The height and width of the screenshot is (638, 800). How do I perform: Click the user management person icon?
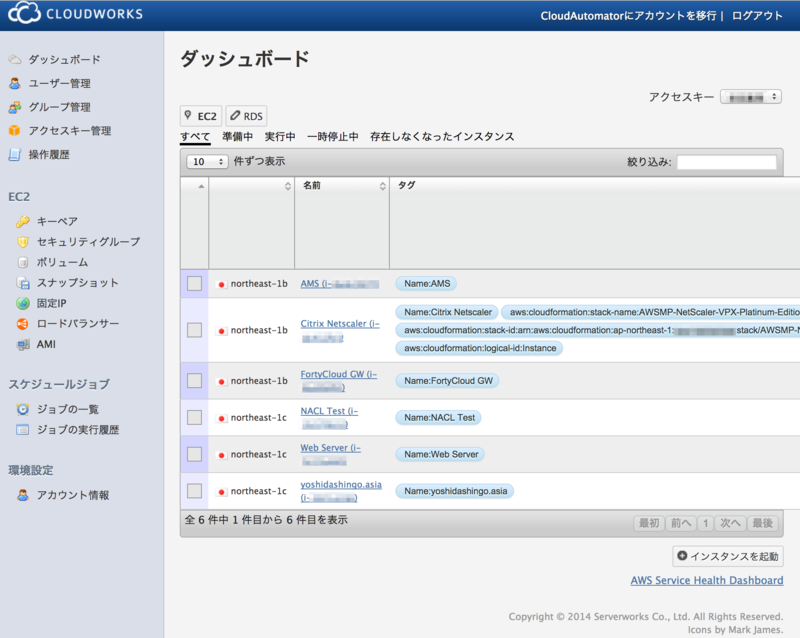[15, 83]
